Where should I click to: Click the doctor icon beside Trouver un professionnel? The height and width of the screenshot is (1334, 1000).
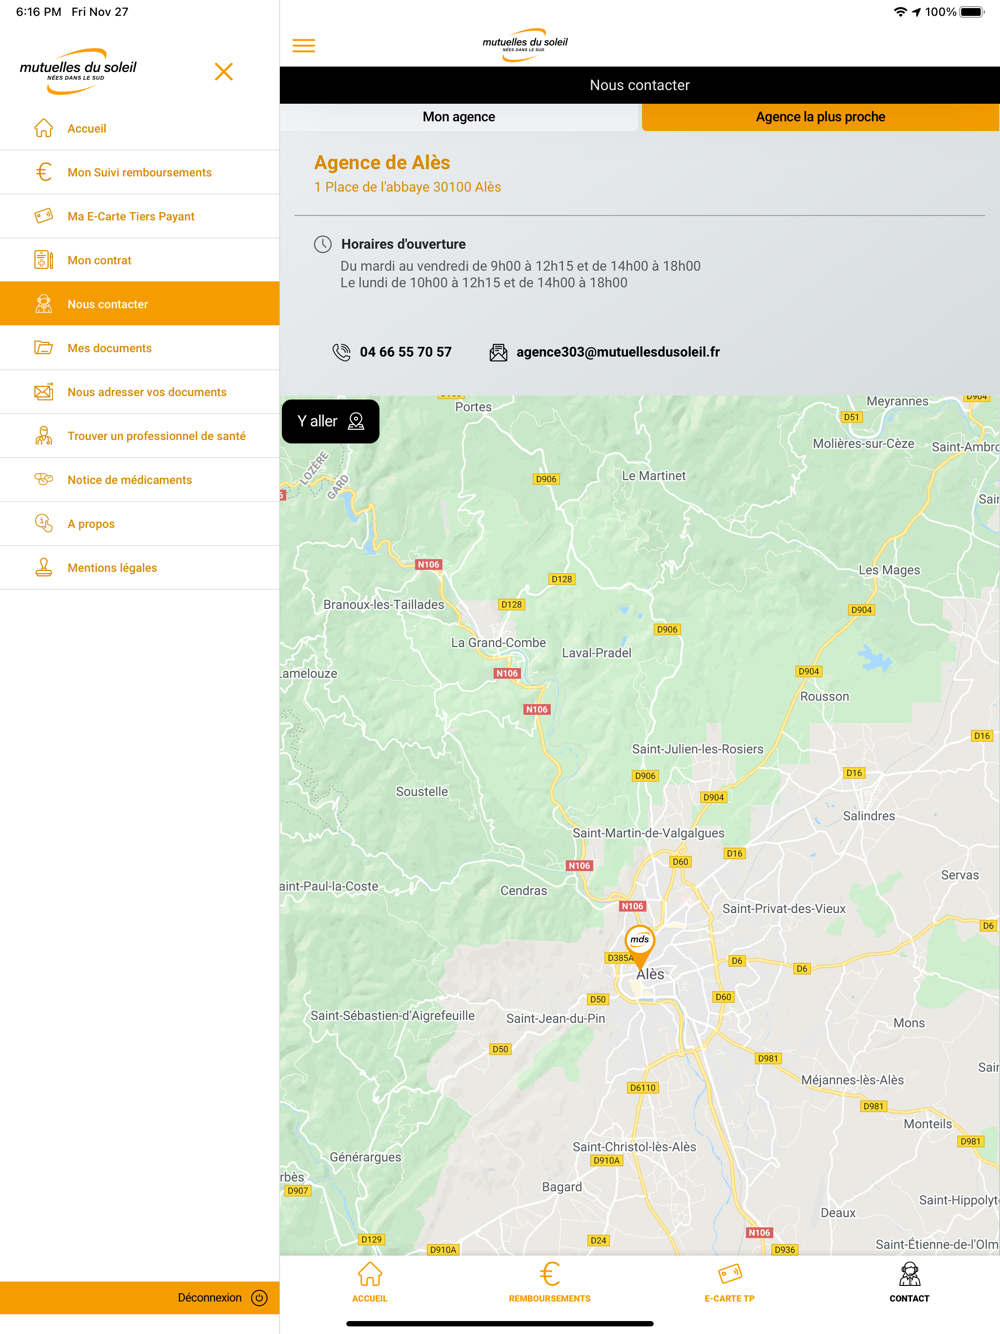tap(43, 436)
